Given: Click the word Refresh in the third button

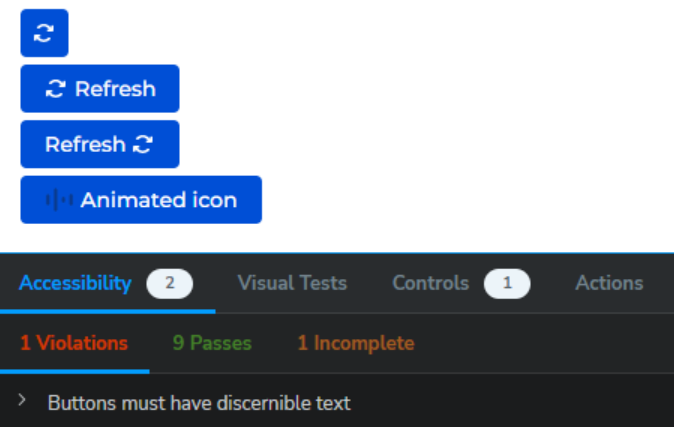Looking at the screenshot, I should pyautogui.click(x=85, y=144).
